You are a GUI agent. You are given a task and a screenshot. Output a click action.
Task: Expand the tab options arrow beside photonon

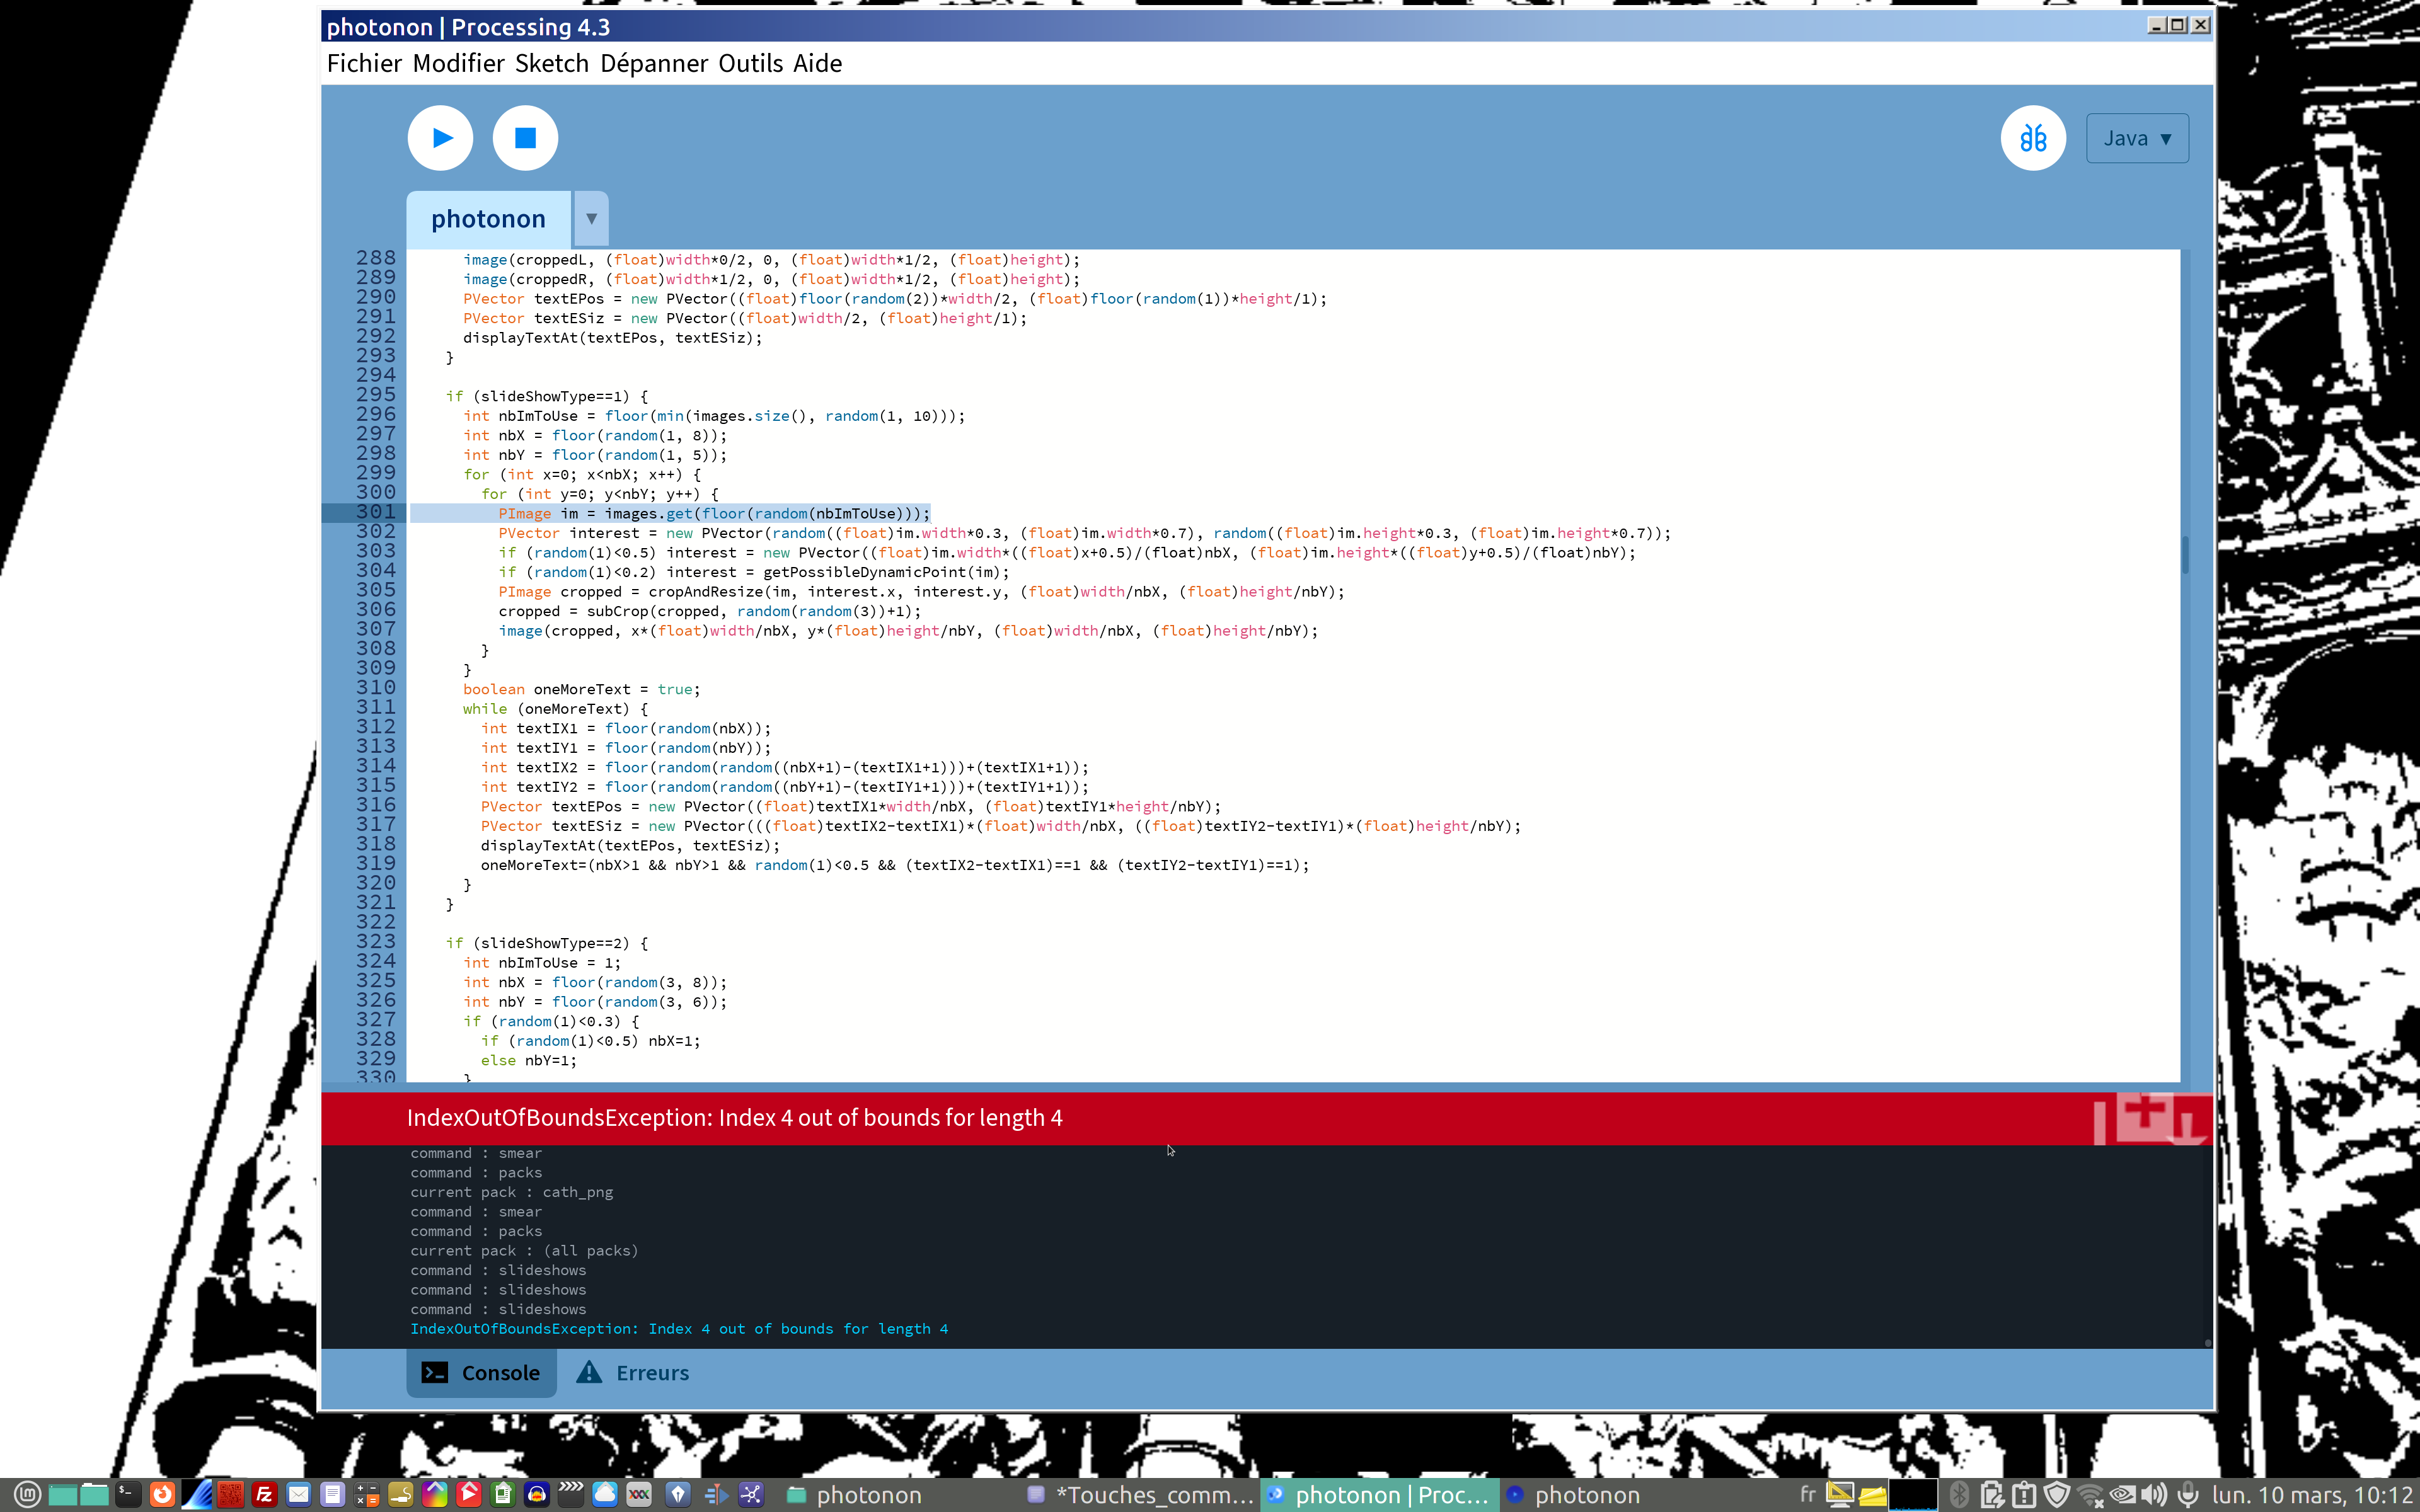click(x=591, y=218)
